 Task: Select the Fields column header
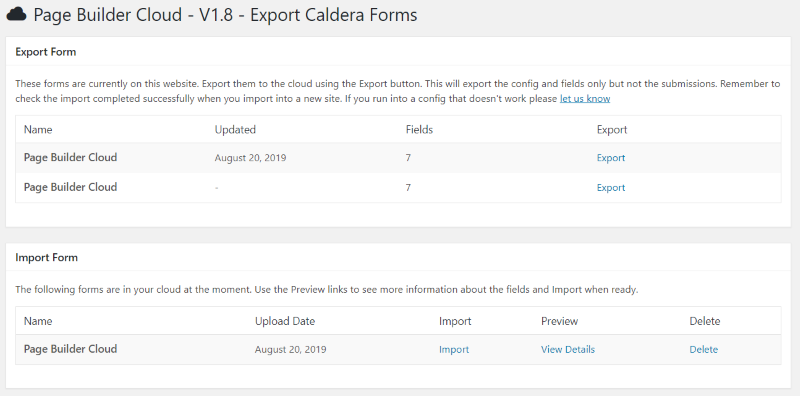419,130
